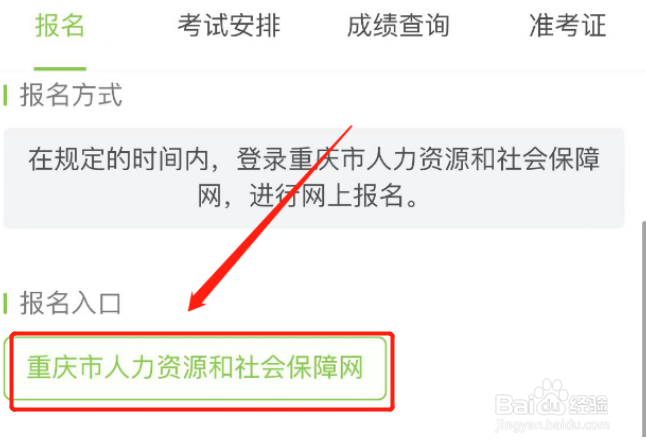Image resolution: width=646 pixels, height=448 pixels.
Task: Click the gray registration instructions box
Action: tap(314, 178)
